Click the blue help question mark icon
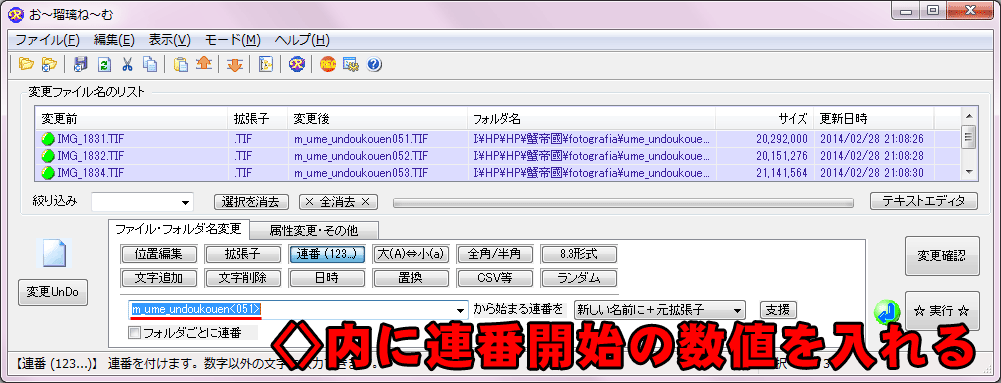The image size is (1001, 383). 374,64
